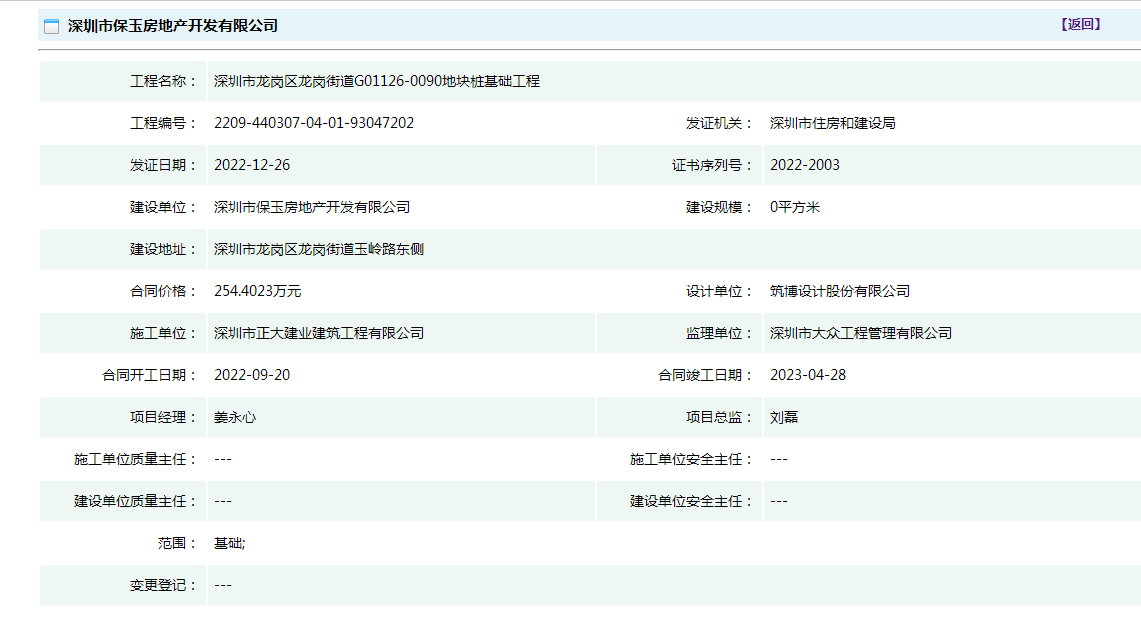The image size is (1141, 619).
Task: Click the 发证机关 label
Action: coord(720,123)
